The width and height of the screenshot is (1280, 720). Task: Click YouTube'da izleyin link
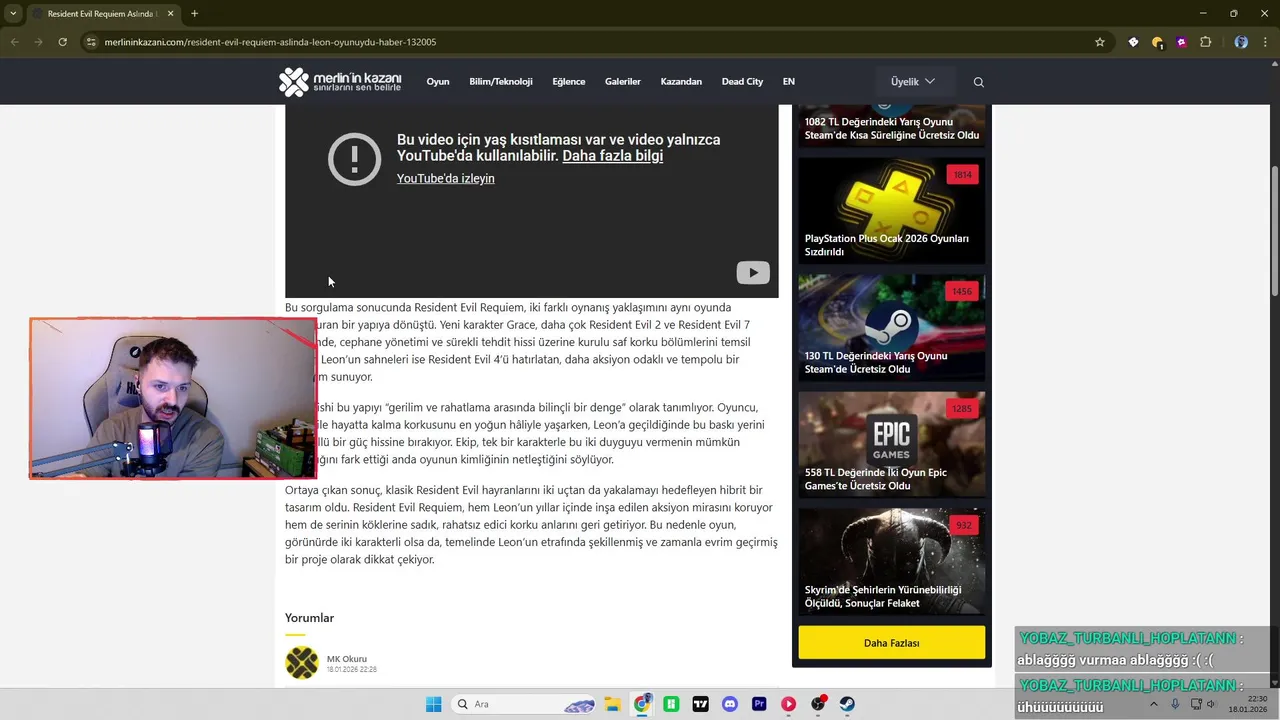pos(446,178)
